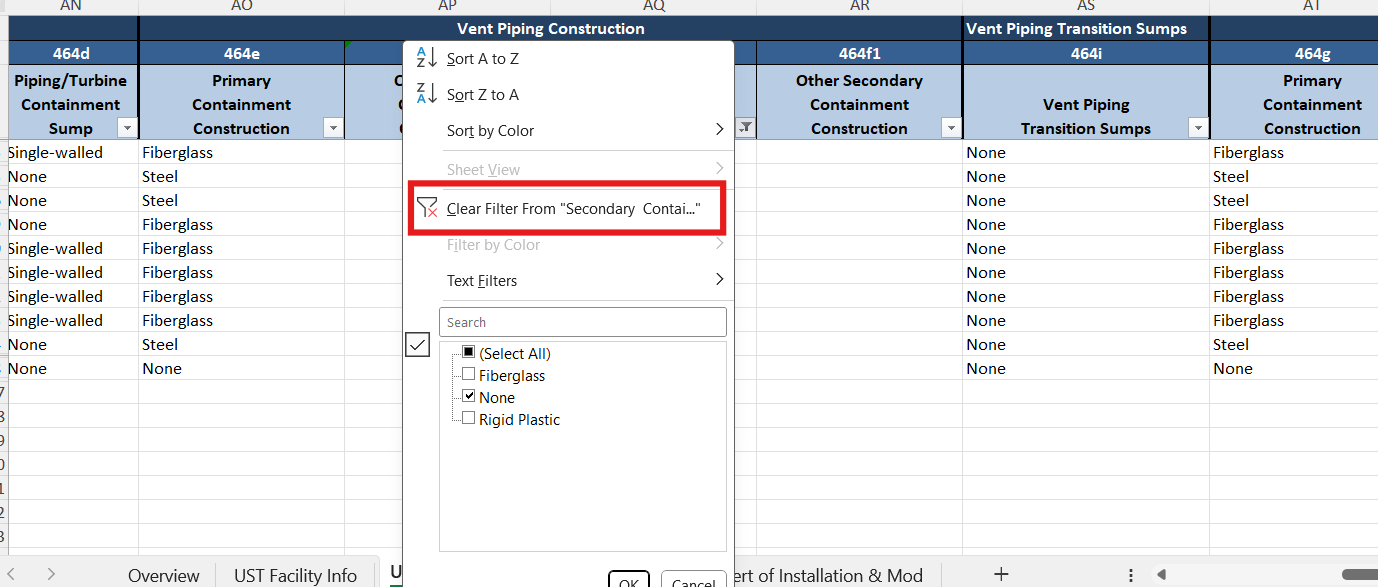Open filter dropdown for Other Secondary Containment Construction

(x=951, y=128)
